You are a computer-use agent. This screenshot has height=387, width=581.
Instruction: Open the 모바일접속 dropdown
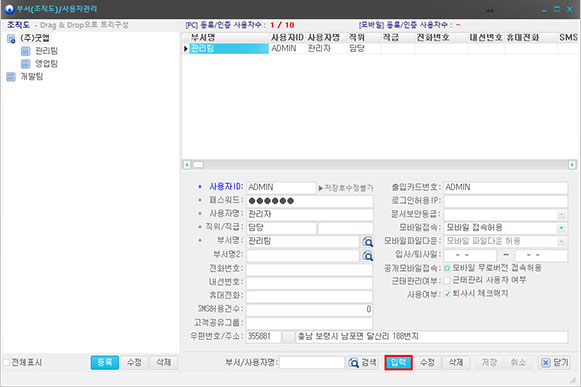pos(562,228)
